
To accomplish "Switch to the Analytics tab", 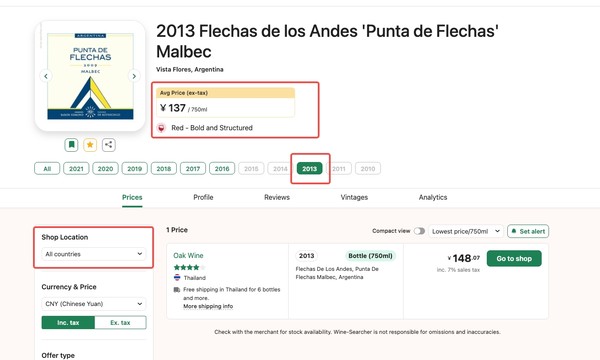I will click(x=433, y=197).
